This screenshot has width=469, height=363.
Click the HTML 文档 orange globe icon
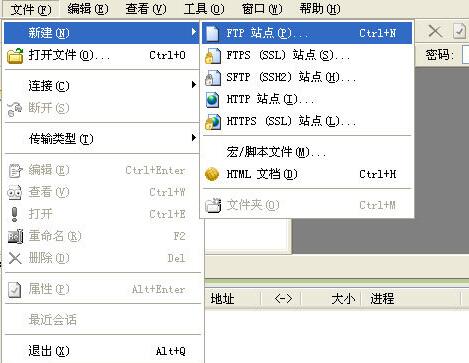pyautogui.click(x=212, y=174)
